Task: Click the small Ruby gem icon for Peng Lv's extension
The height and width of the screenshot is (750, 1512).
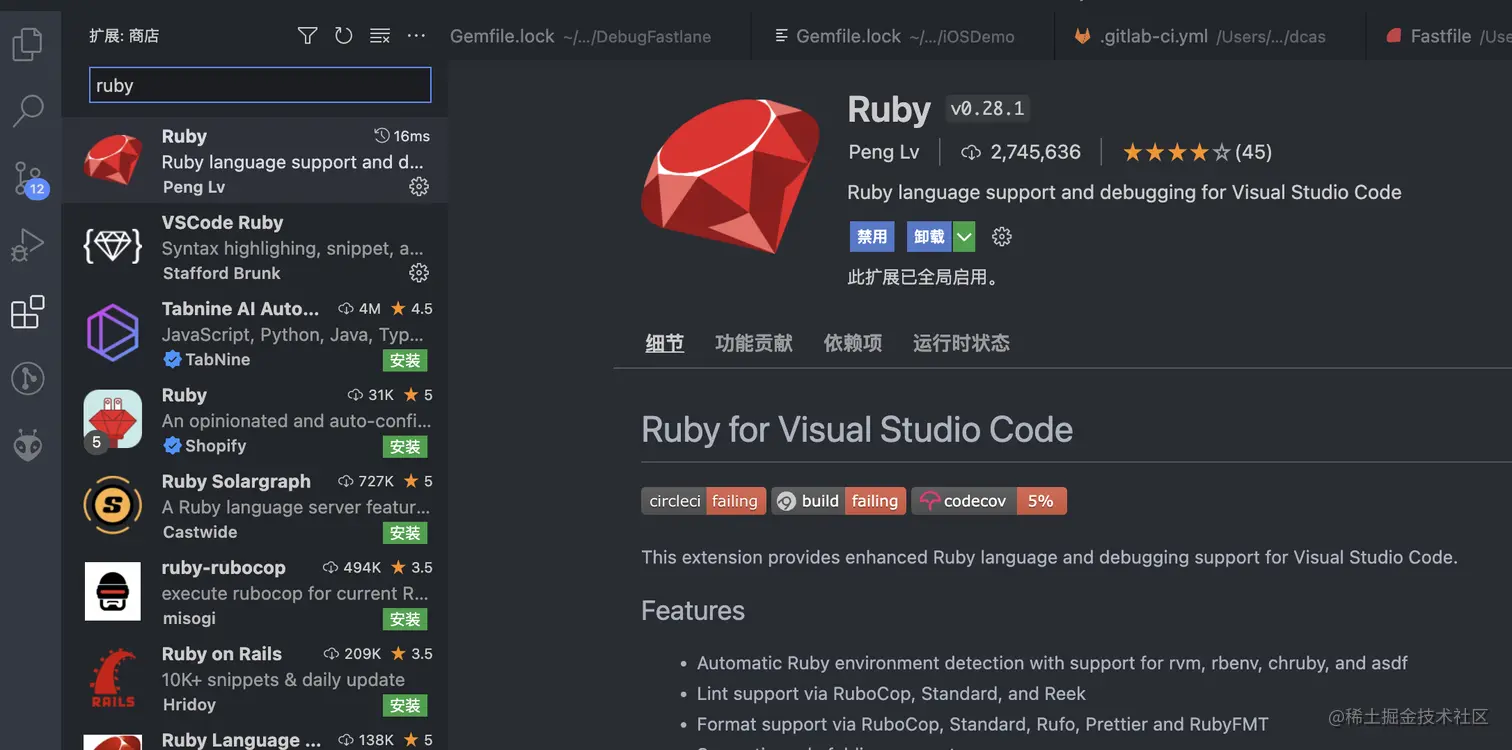Action: 113,160
